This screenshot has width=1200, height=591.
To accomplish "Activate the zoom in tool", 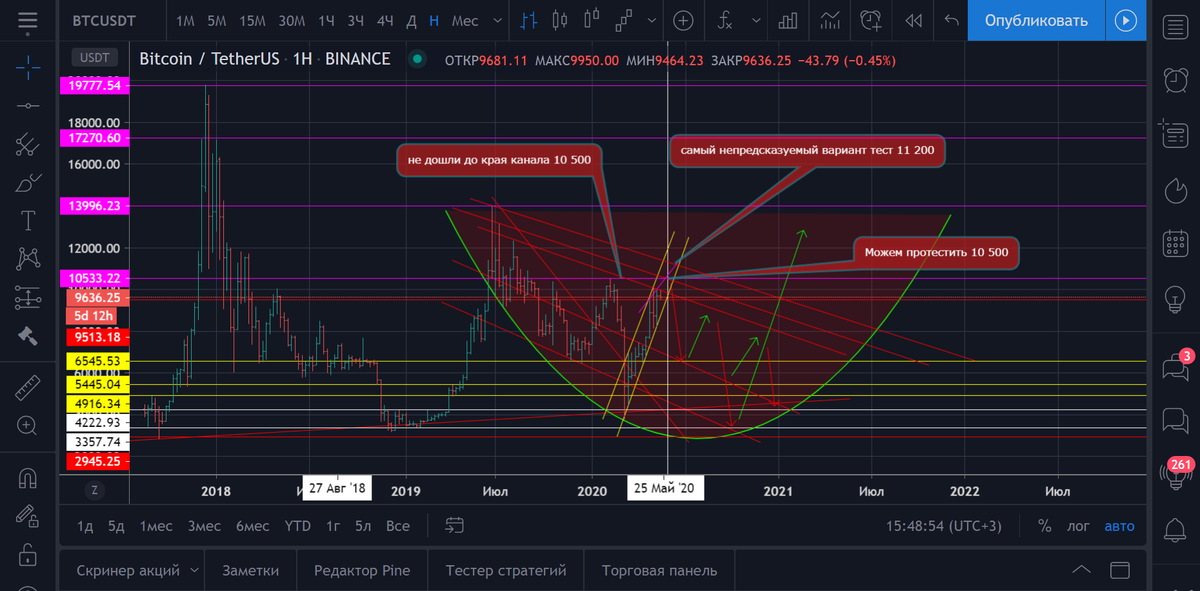I will (x=27, y=425).
